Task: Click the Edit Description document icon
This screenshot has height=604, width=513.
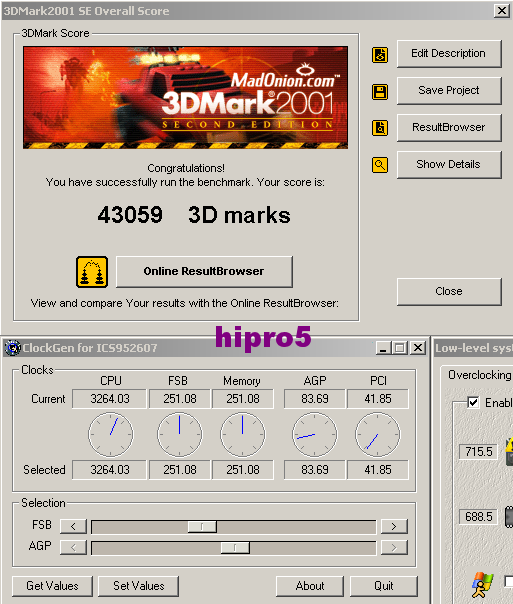Action: tap(380, 55)
